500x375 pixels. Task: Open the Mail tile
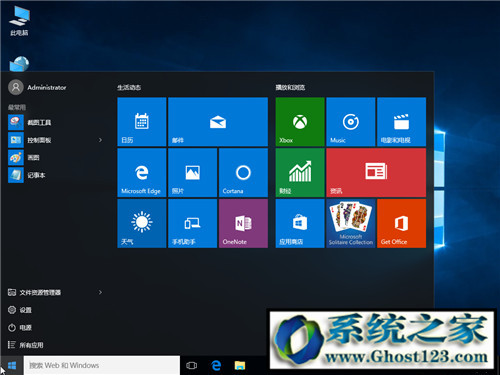click(218, 122)
